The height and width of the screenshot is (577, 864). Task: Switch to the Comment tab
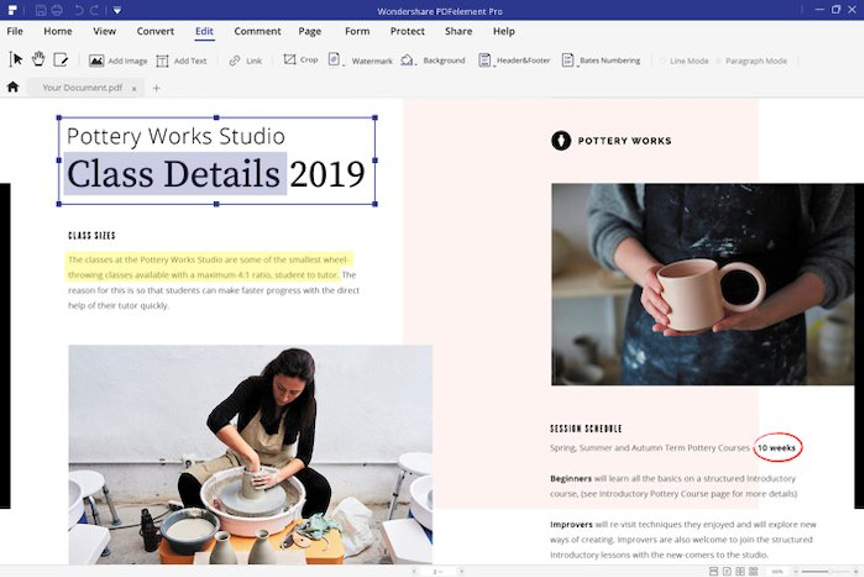tap(257, 31)
